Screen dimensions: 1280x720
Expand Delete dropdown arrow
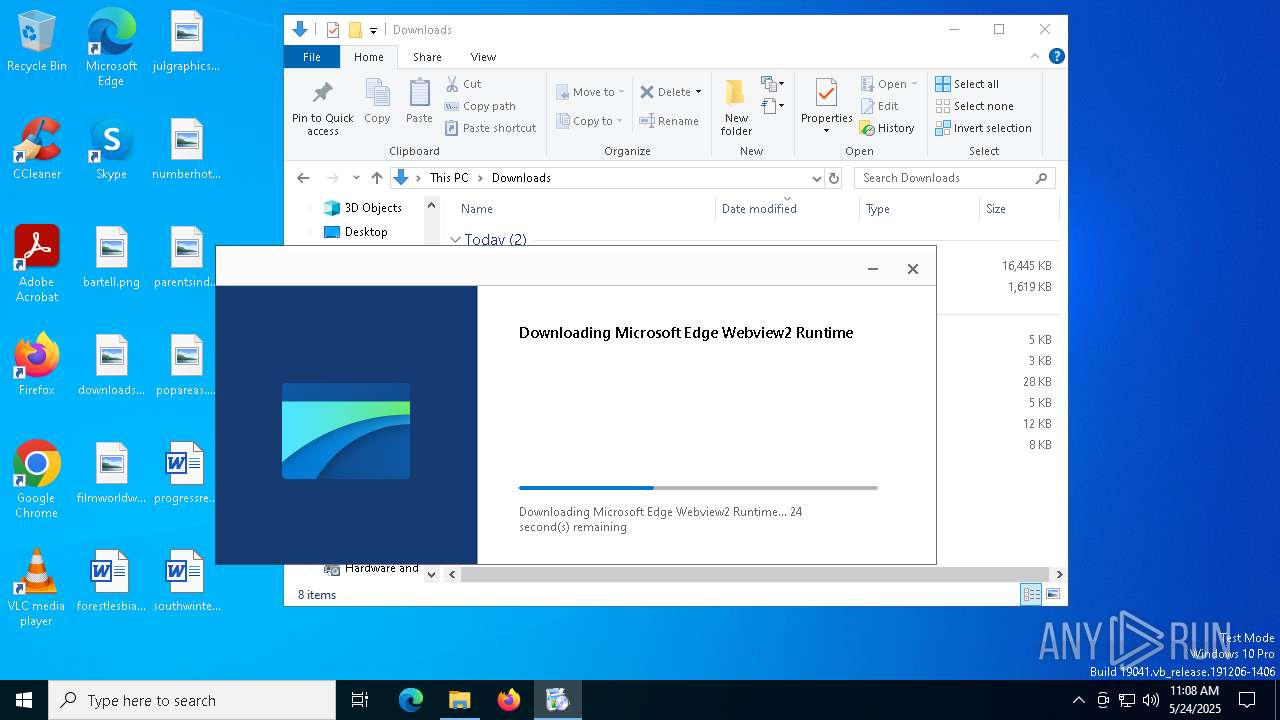point(698,92)
